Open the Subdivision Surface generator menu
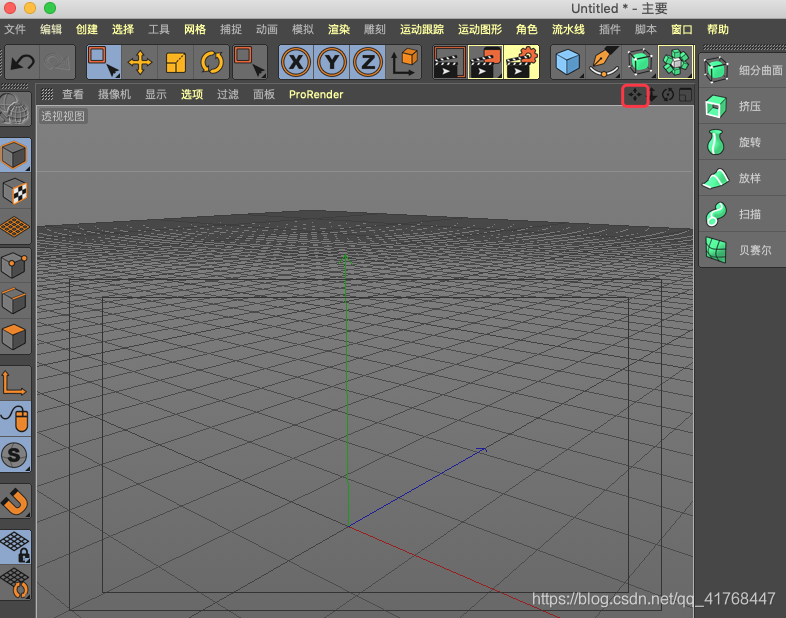Image resolution: width=786 pixels, height=618 pixels. coord(640,62)
